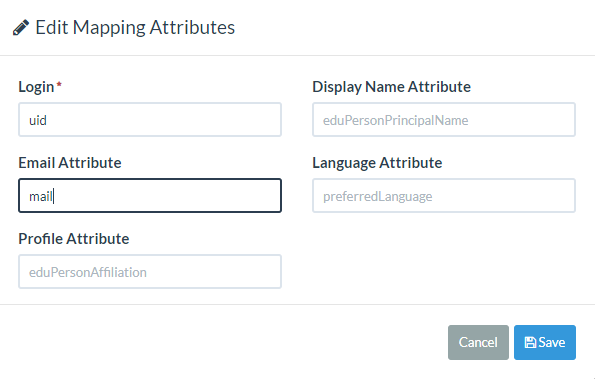Click blank header area right of title
The height and width of the screenshot is (379, 595).
click(x=414, y=28)
